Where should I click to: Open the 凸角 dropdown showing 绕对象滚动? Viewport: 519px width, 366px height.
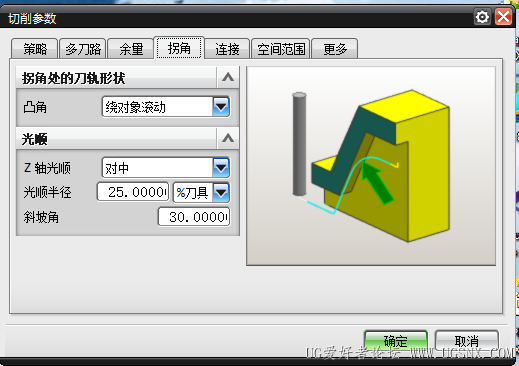coord(166,107)
